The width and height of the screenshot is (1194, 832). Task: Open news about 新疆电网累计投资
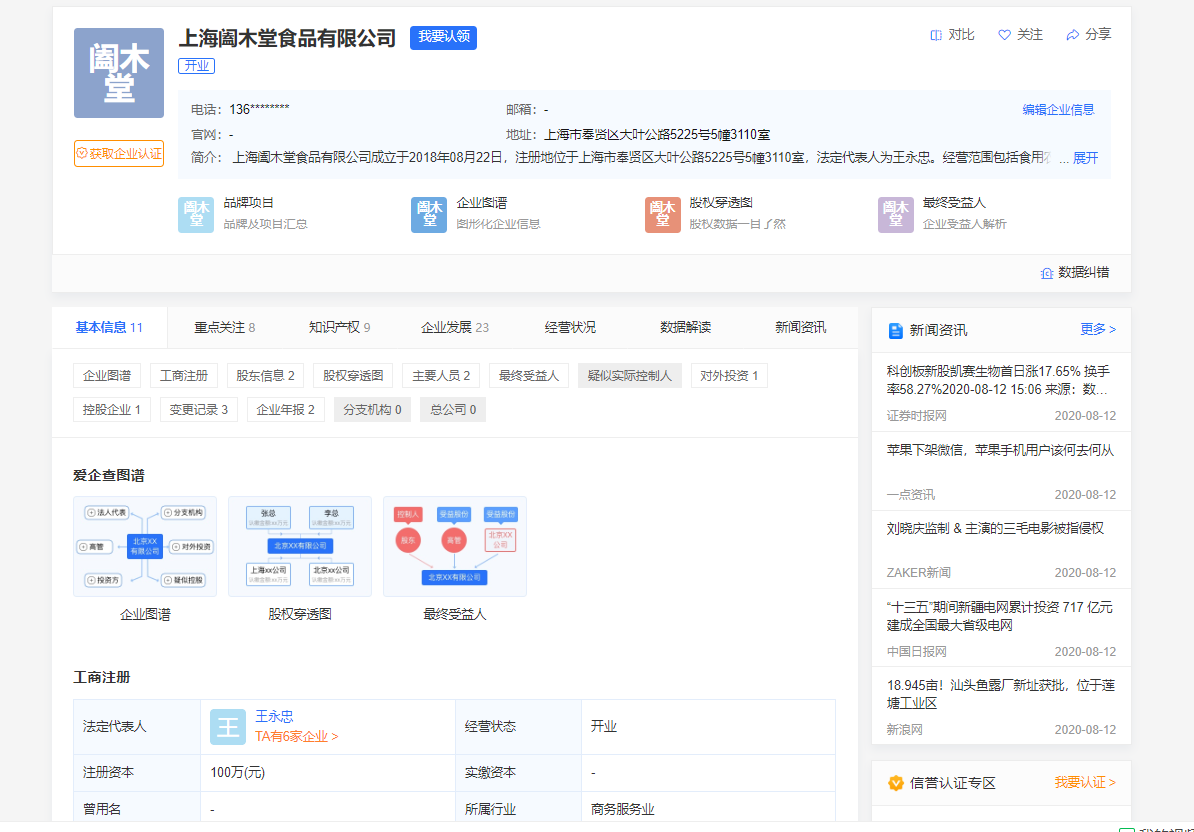click(1000, 617)
